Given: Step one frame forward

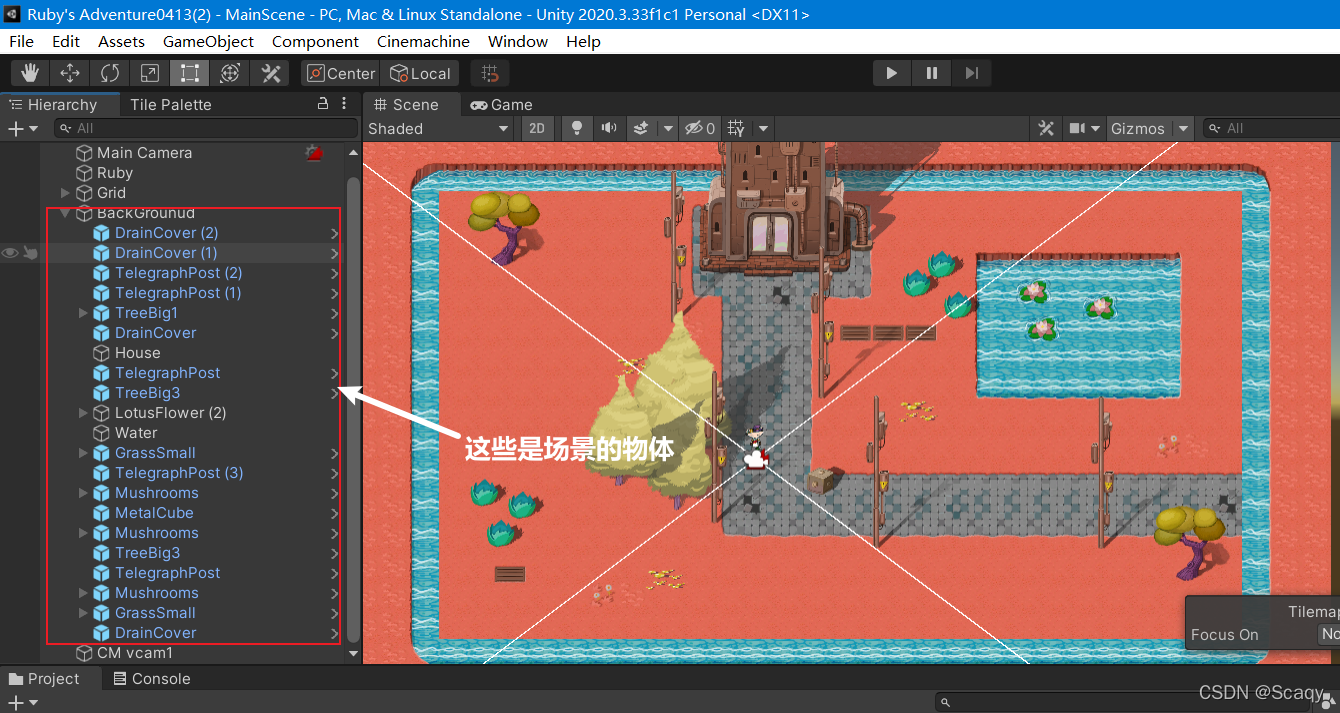Looking at the screenshot, I should click(971, 73).
